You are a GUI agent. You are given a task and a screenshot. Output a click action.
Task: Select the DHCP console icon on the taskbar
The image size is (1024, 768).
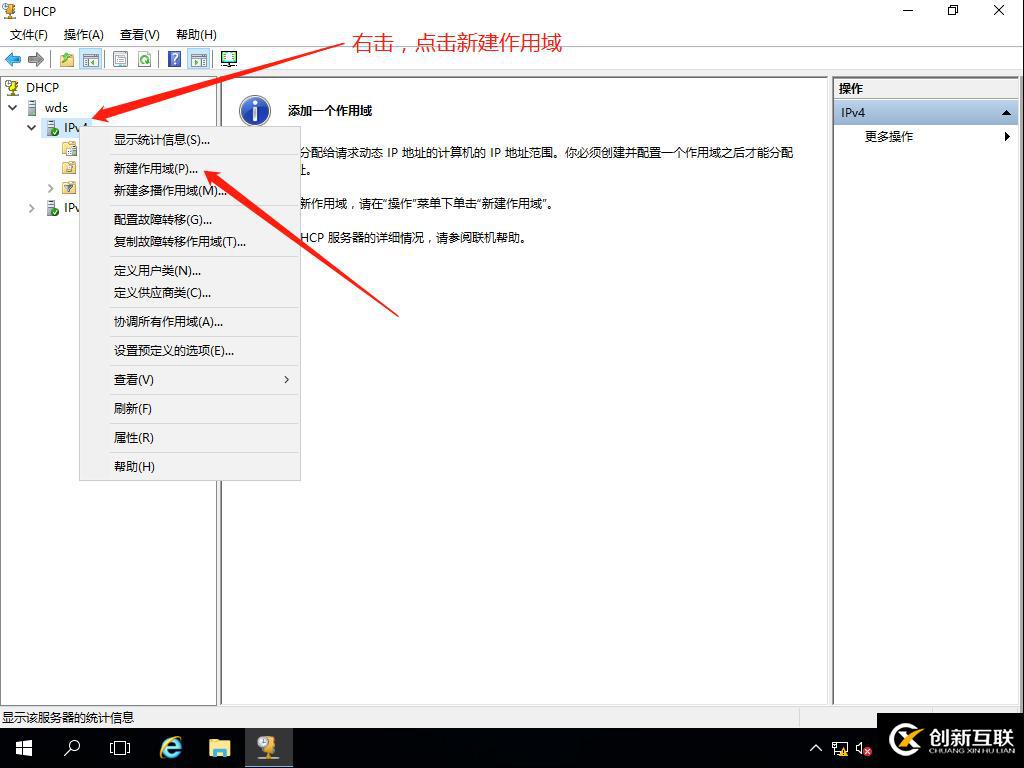click(x=267, y=747)
